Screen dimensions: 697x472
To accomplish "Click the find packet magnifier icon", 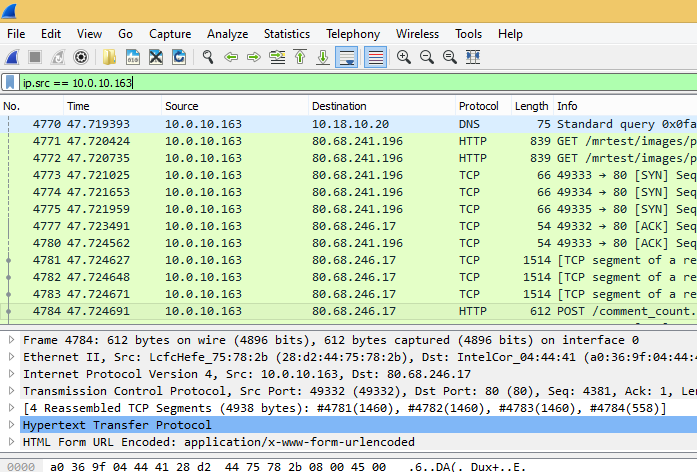I will tap(208, 57).
